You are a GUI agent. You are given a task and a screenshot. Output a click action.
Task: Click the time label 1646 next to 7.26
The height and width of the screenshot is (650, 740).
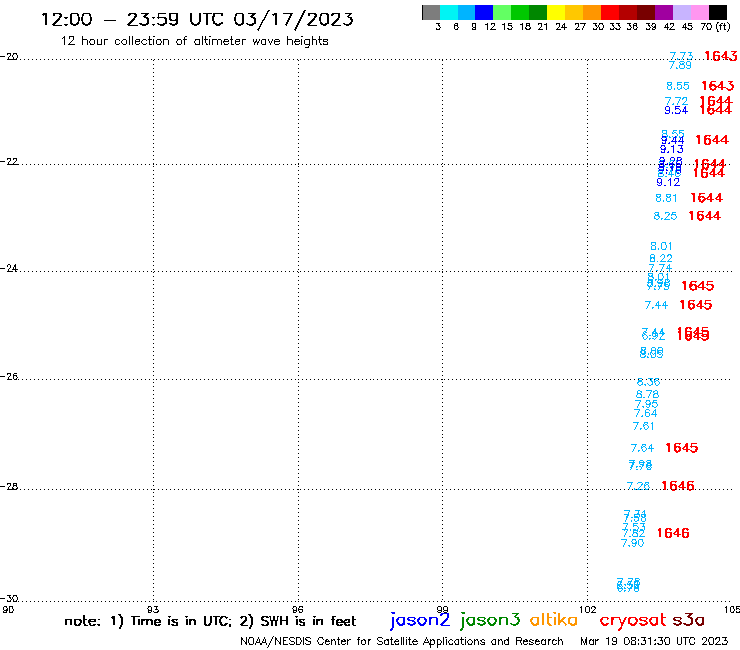click(678, 486)
